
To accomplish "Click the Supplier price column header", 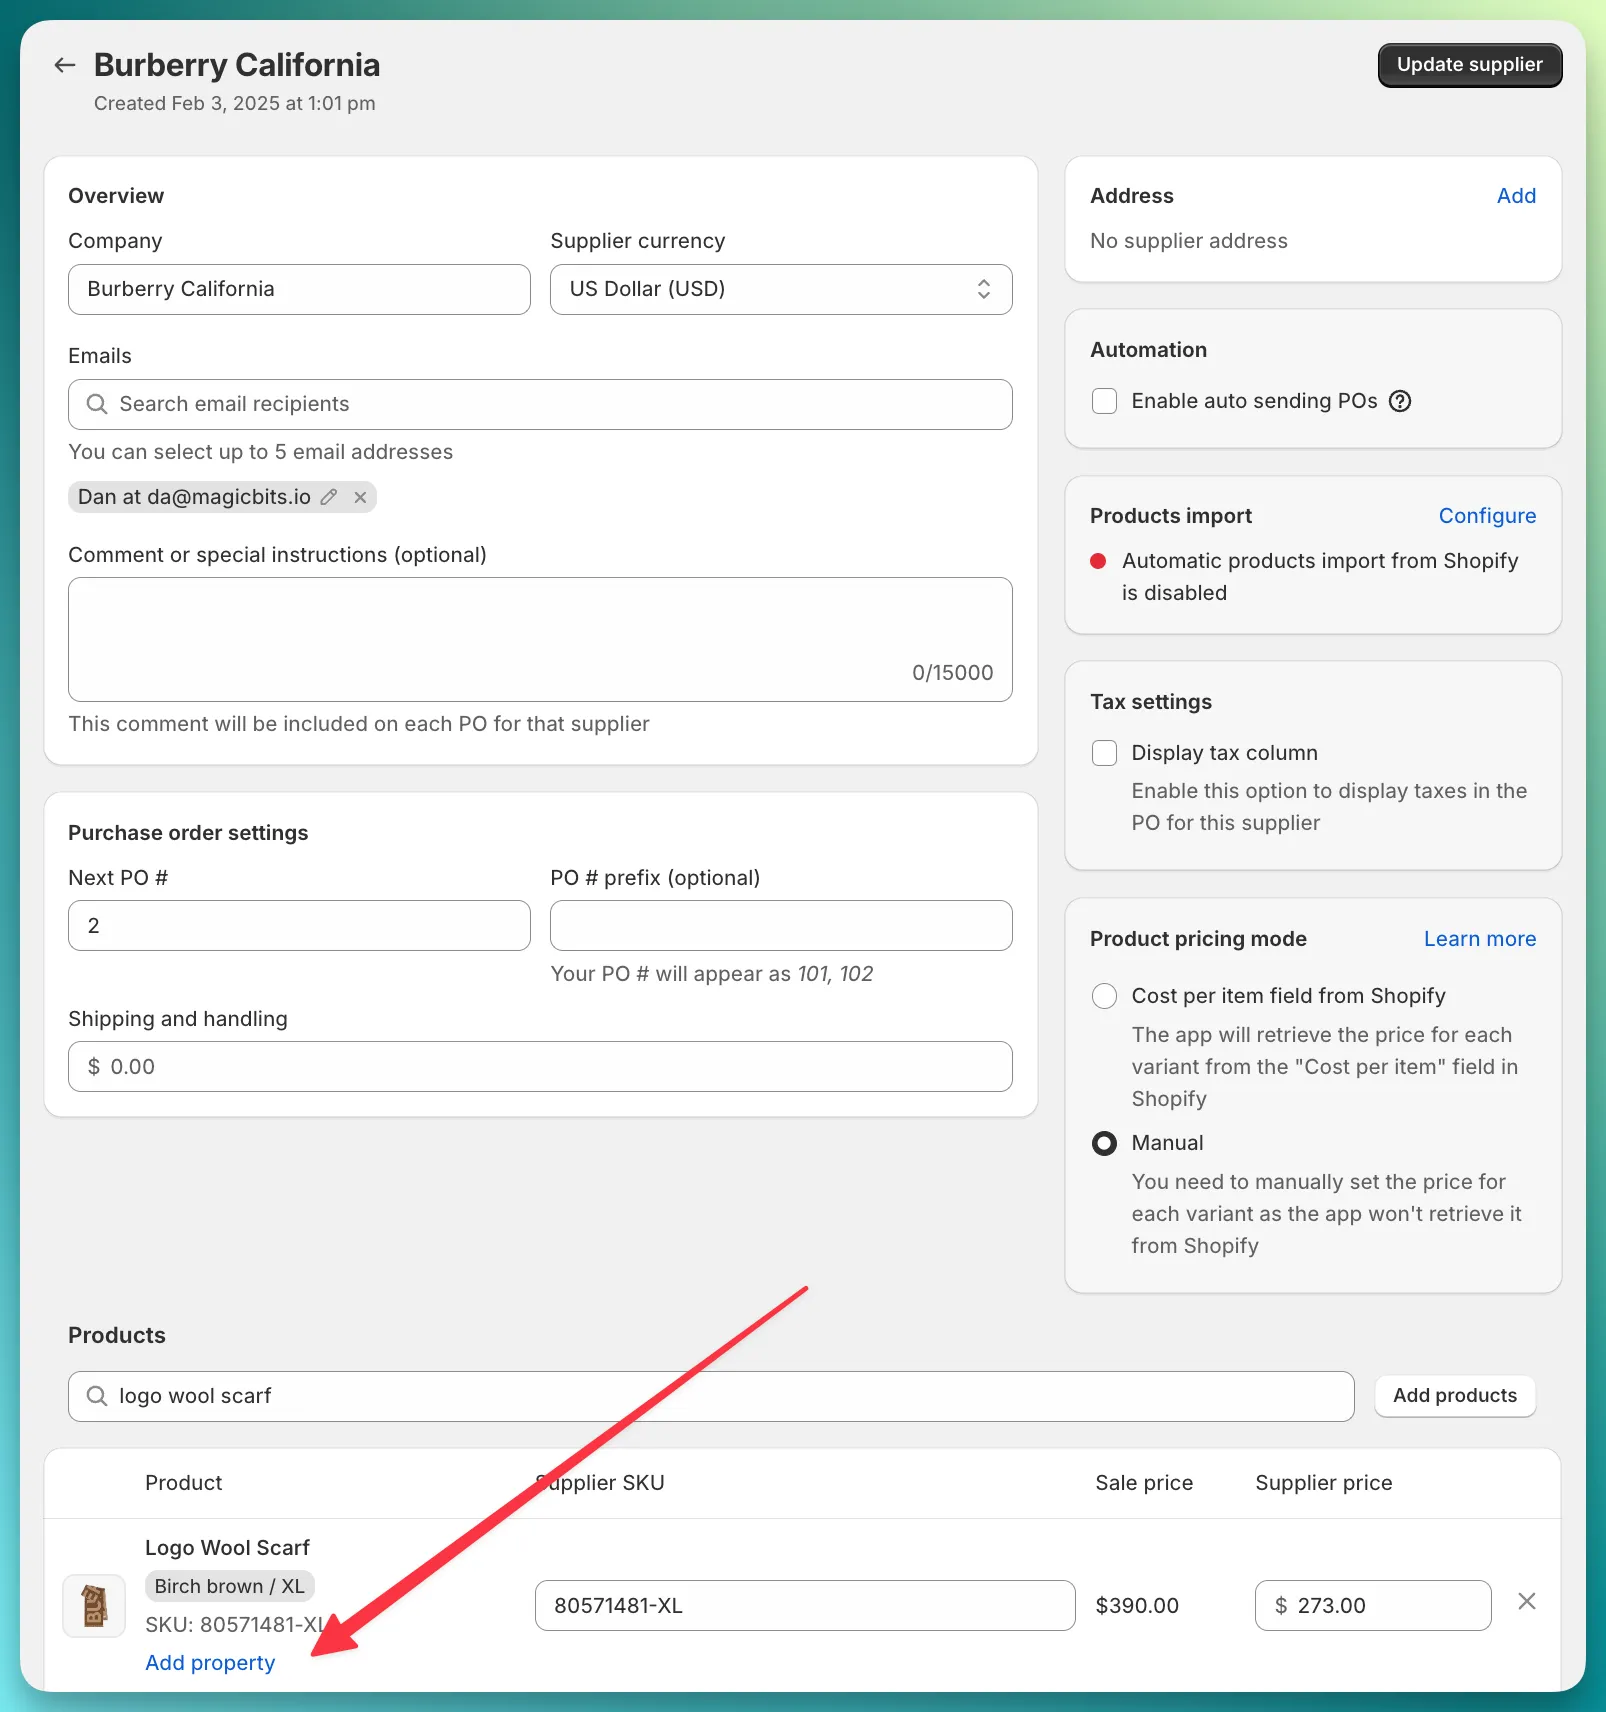I will pyautogui.click(x=1323, y=1483).
